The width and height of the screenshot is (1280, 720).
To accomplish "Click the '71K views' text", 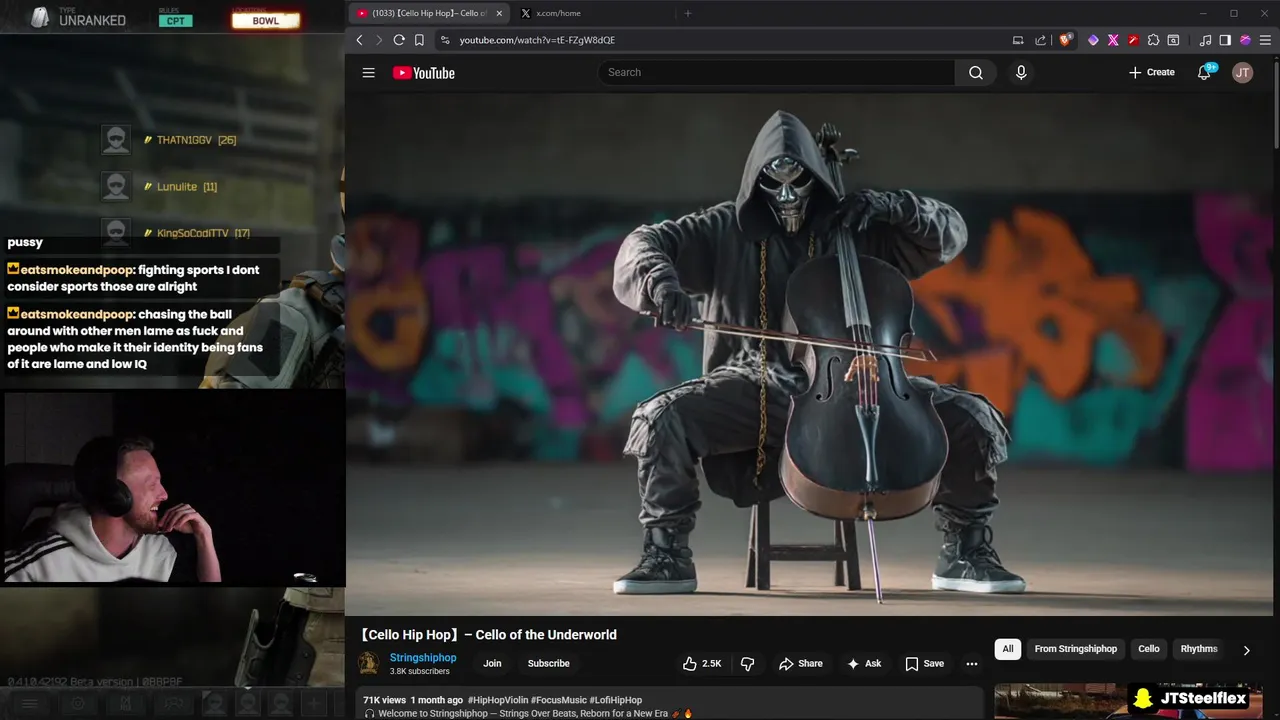I will coord(385,700).
